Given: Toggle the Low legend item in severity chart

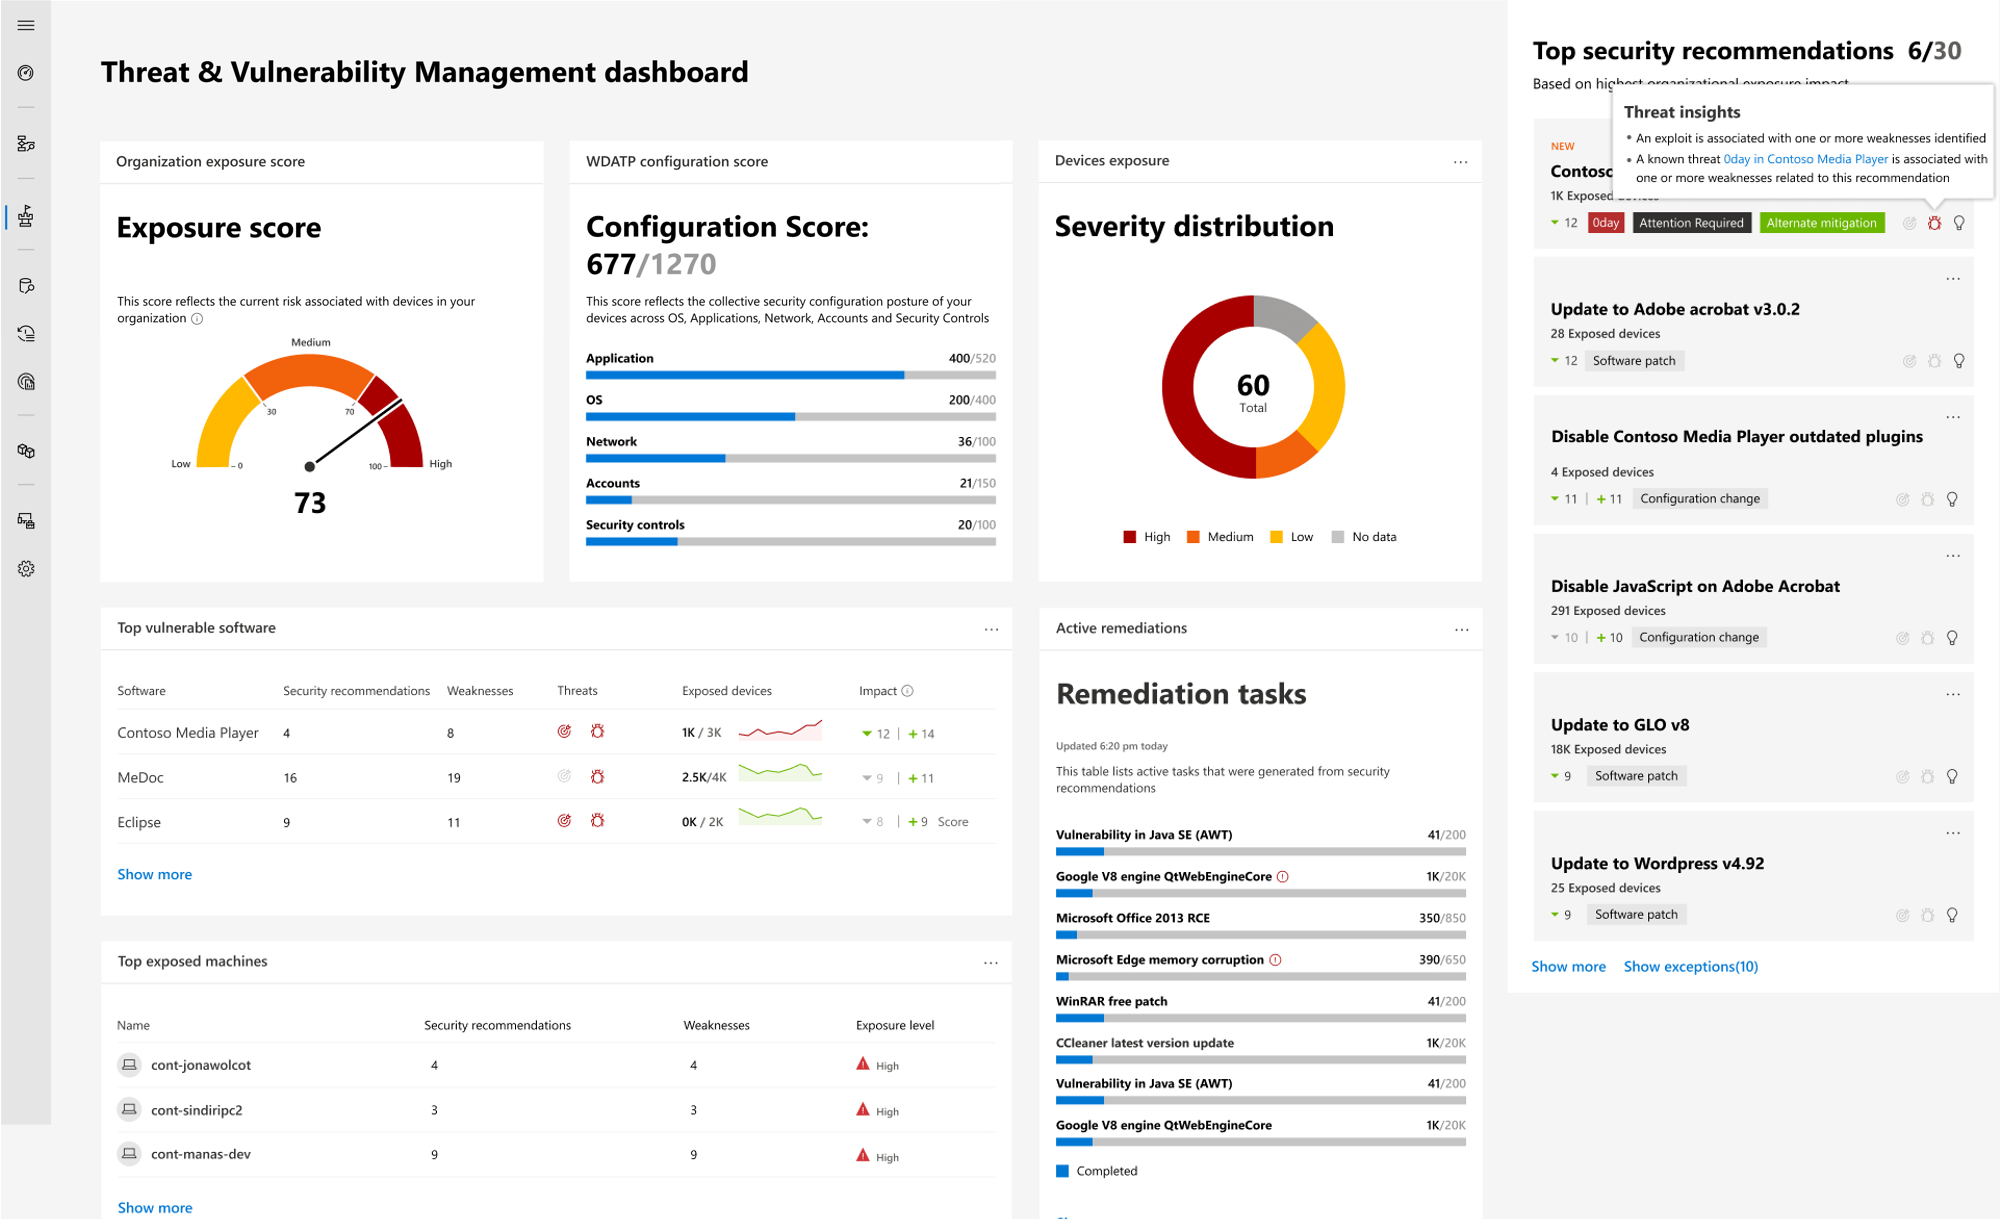Looking at the screenshot, I should pyautogui.click(x=1291, y=537).
